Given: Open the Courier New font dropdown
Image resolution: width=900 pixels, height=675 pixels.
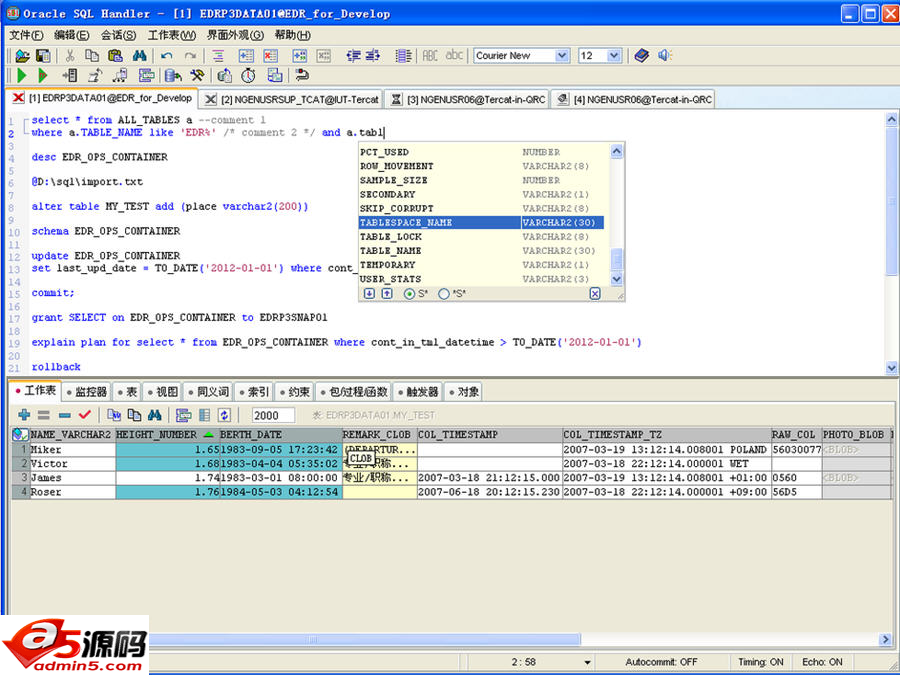Looking at the screenshot, I should [x=561, y=56].
